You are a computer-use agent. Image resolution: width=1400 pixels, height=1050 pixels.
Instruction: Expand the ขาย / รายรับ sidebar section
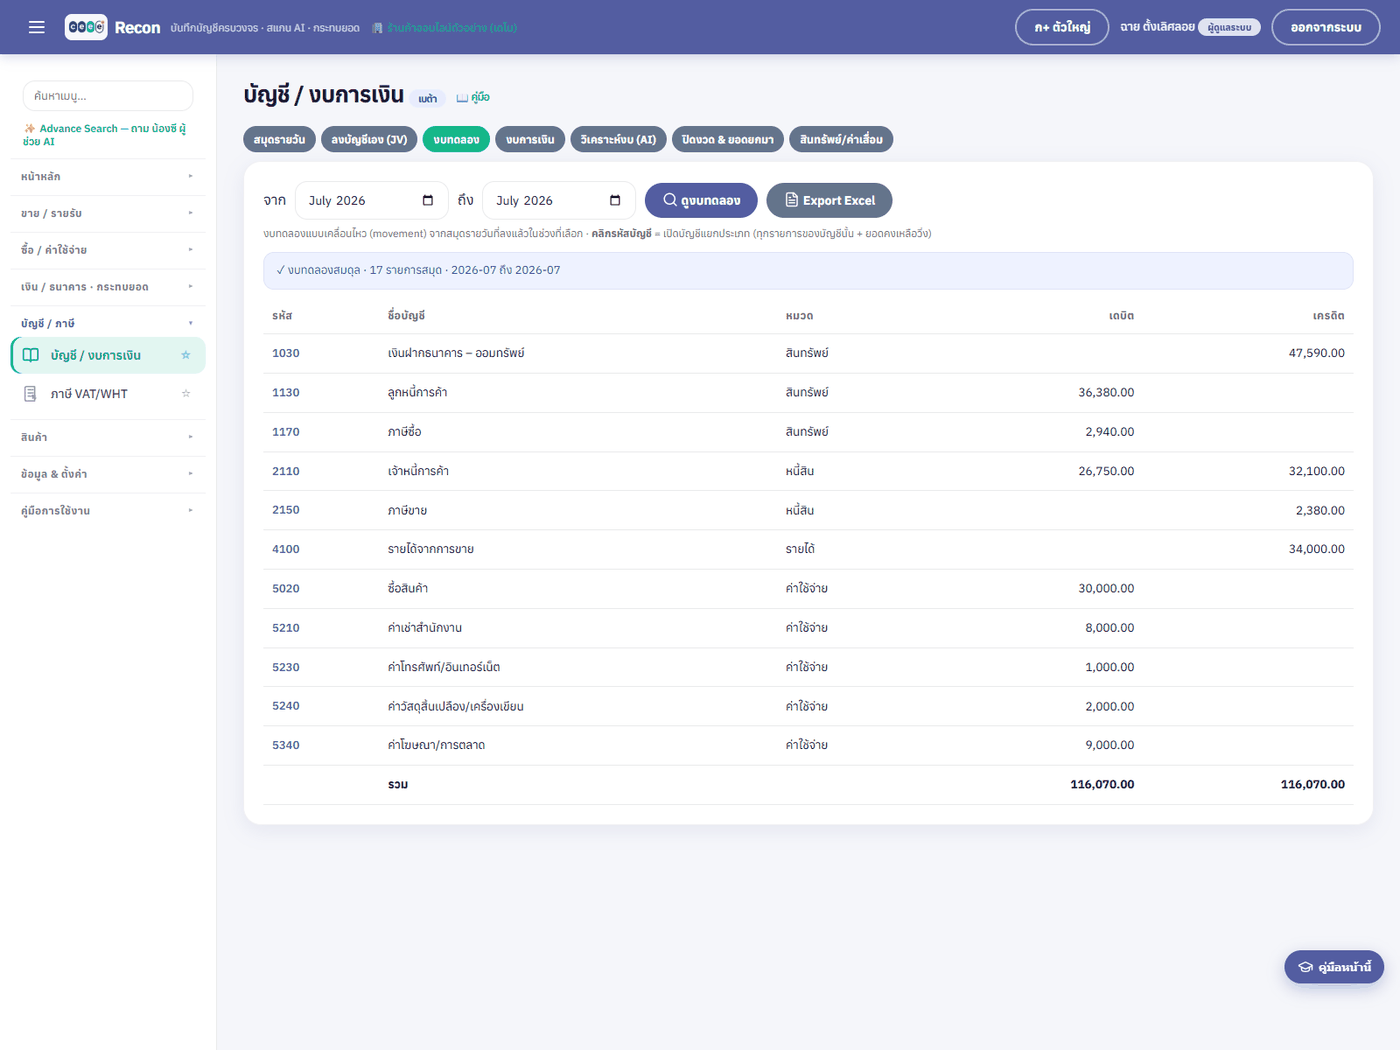click(108, 213)
